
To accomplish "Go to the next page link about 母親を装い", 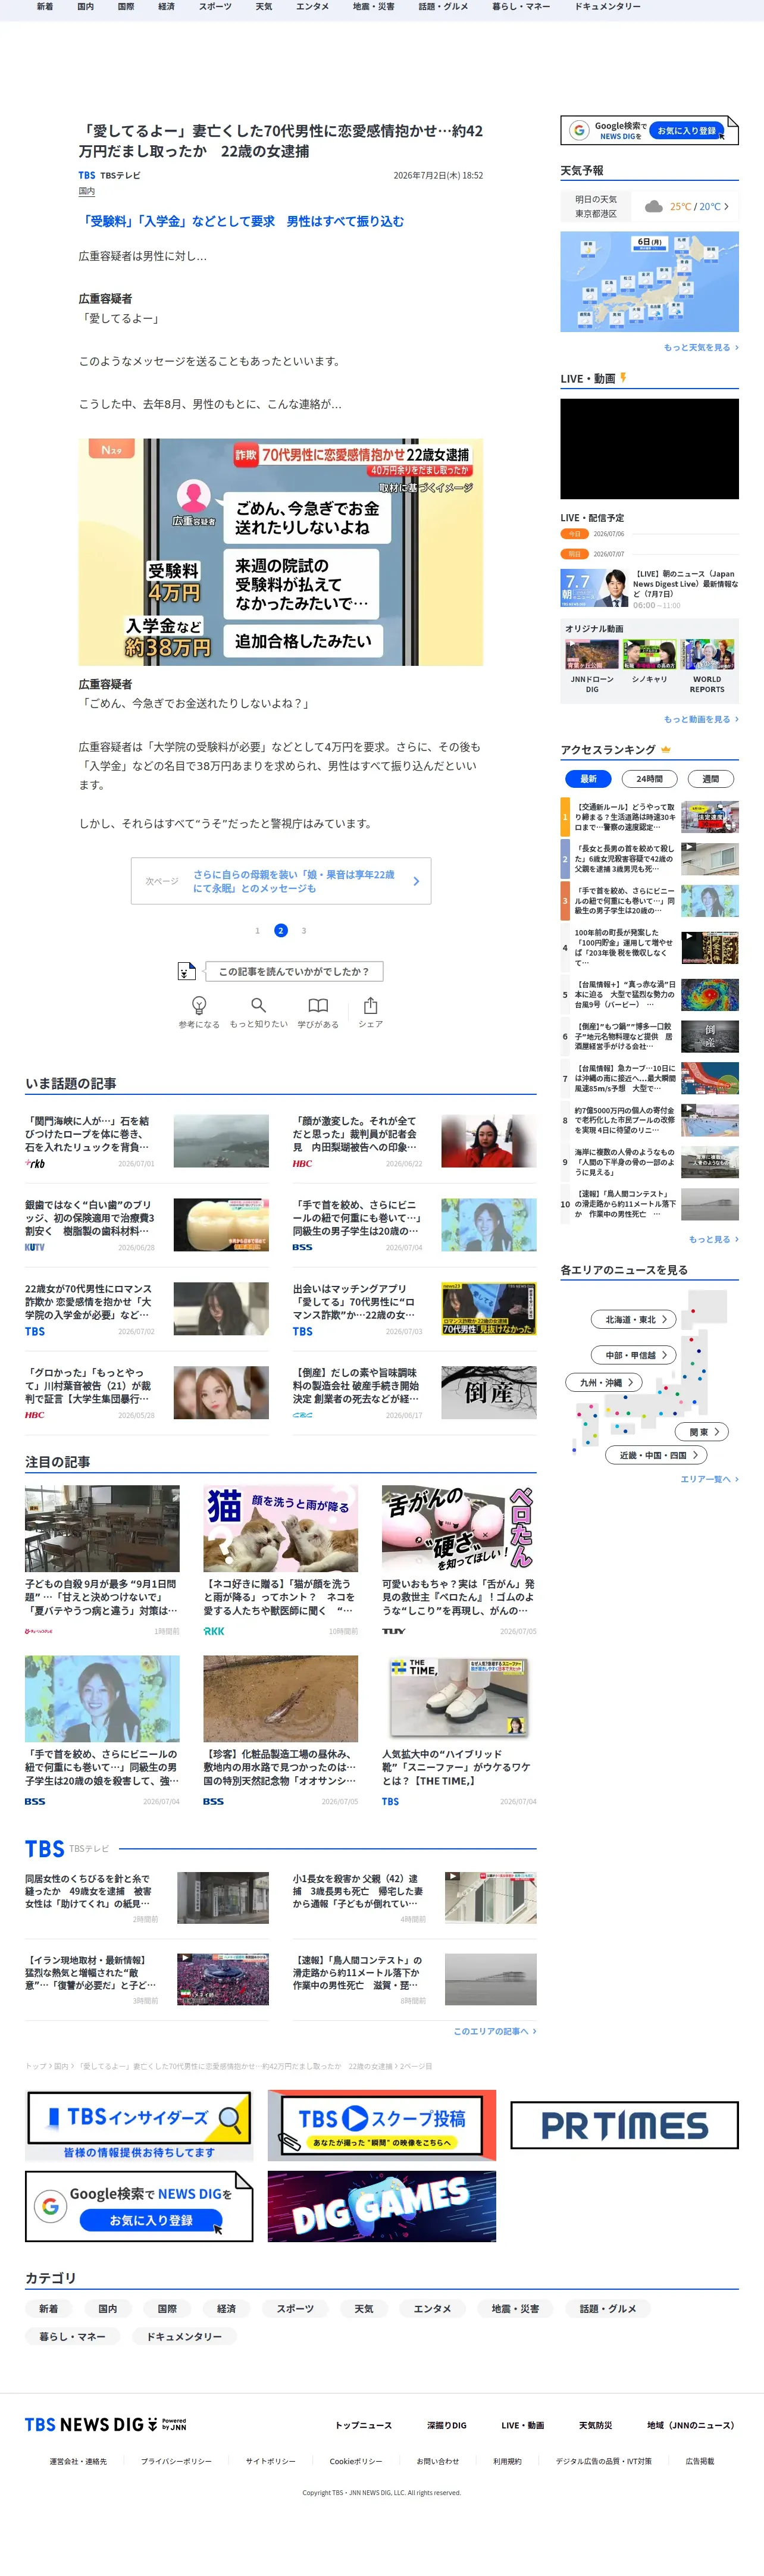I will click(281, 881).
